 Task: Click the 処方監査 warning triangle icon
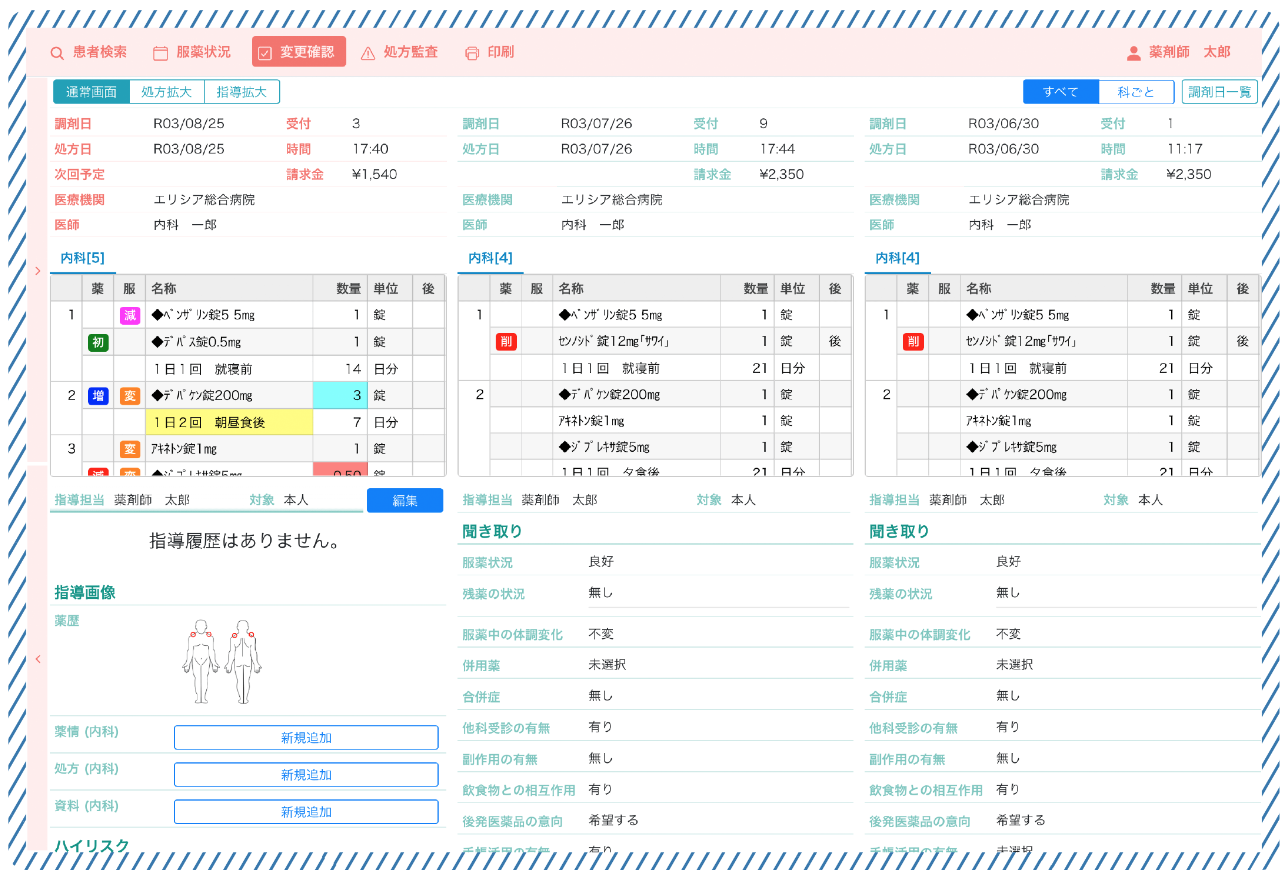click(x=368, y=53)
